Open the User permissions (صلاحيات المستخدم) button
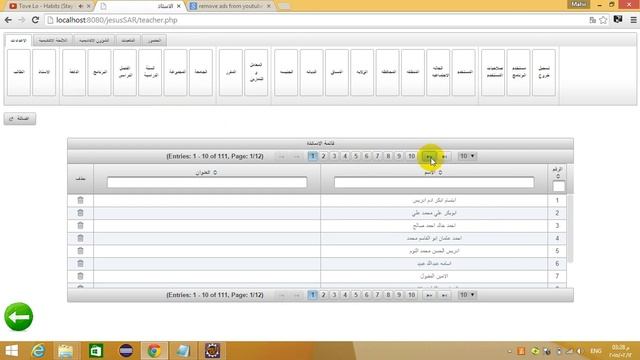The height and width of the screenshot is (360, 640). pyautogui.click(x=493, y=72)
